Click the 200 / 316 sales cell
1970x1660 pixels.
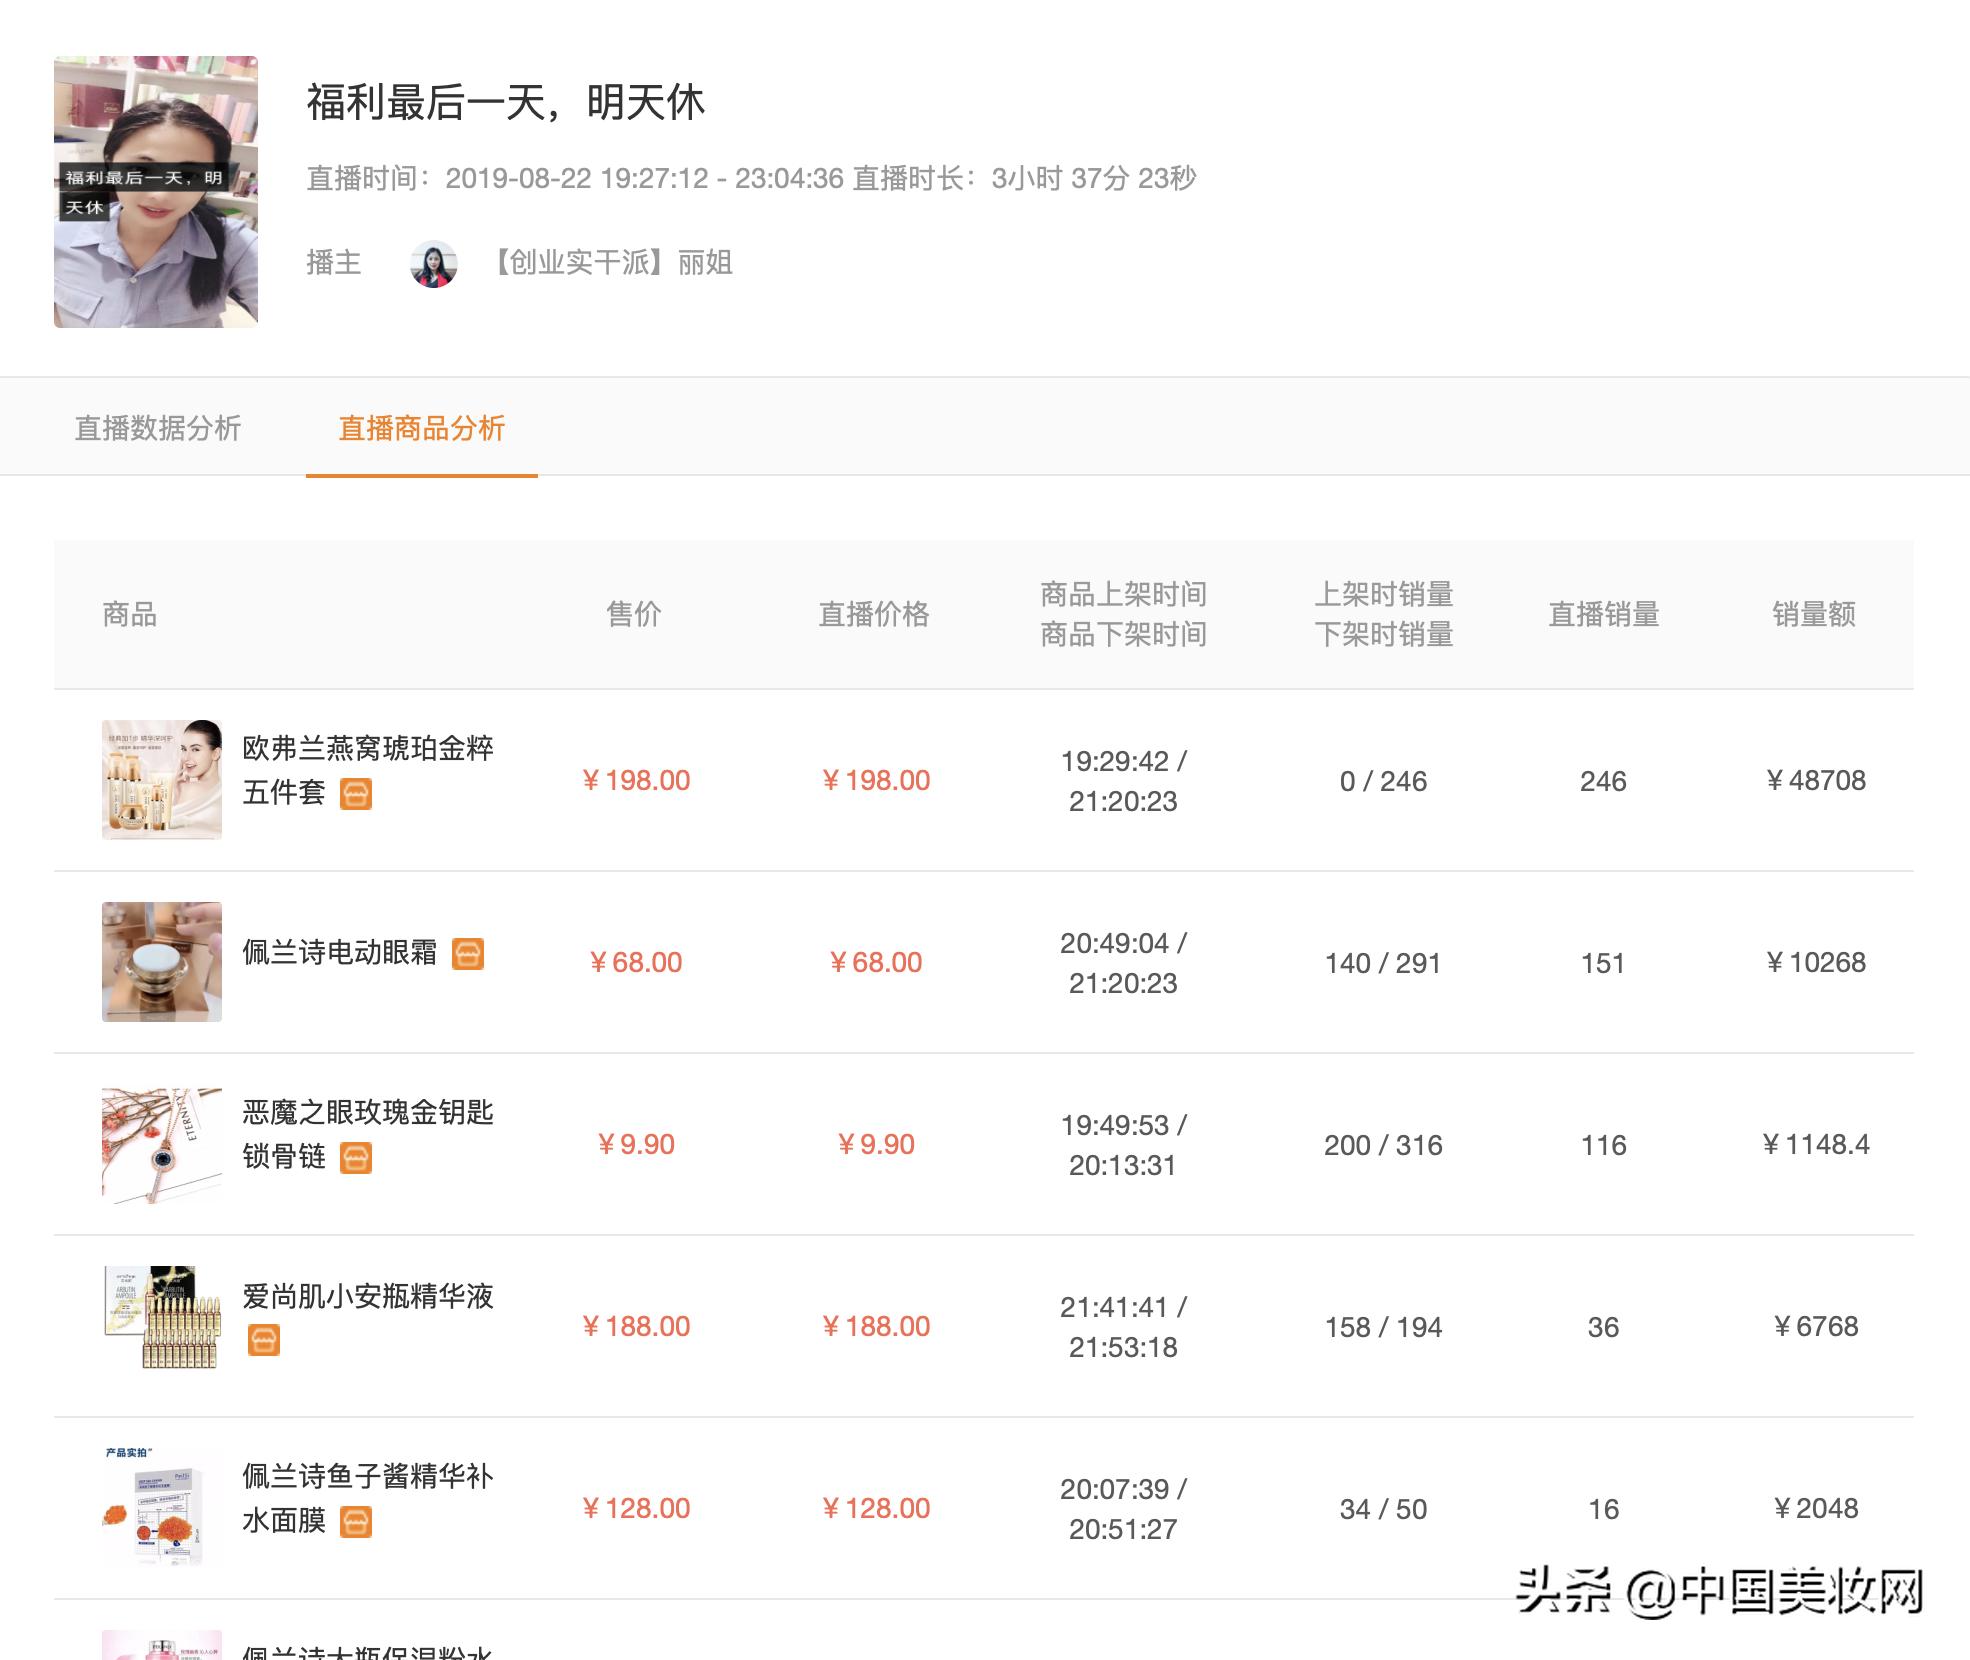click(1383, 1145)
